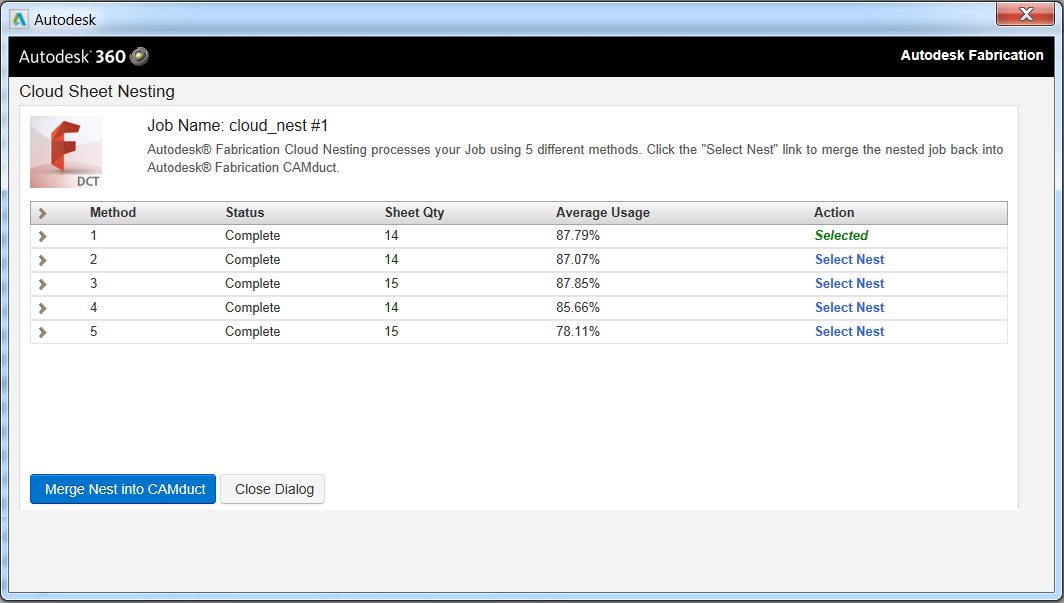
Task: Select Nest for method 2
Action: point(850,260)
